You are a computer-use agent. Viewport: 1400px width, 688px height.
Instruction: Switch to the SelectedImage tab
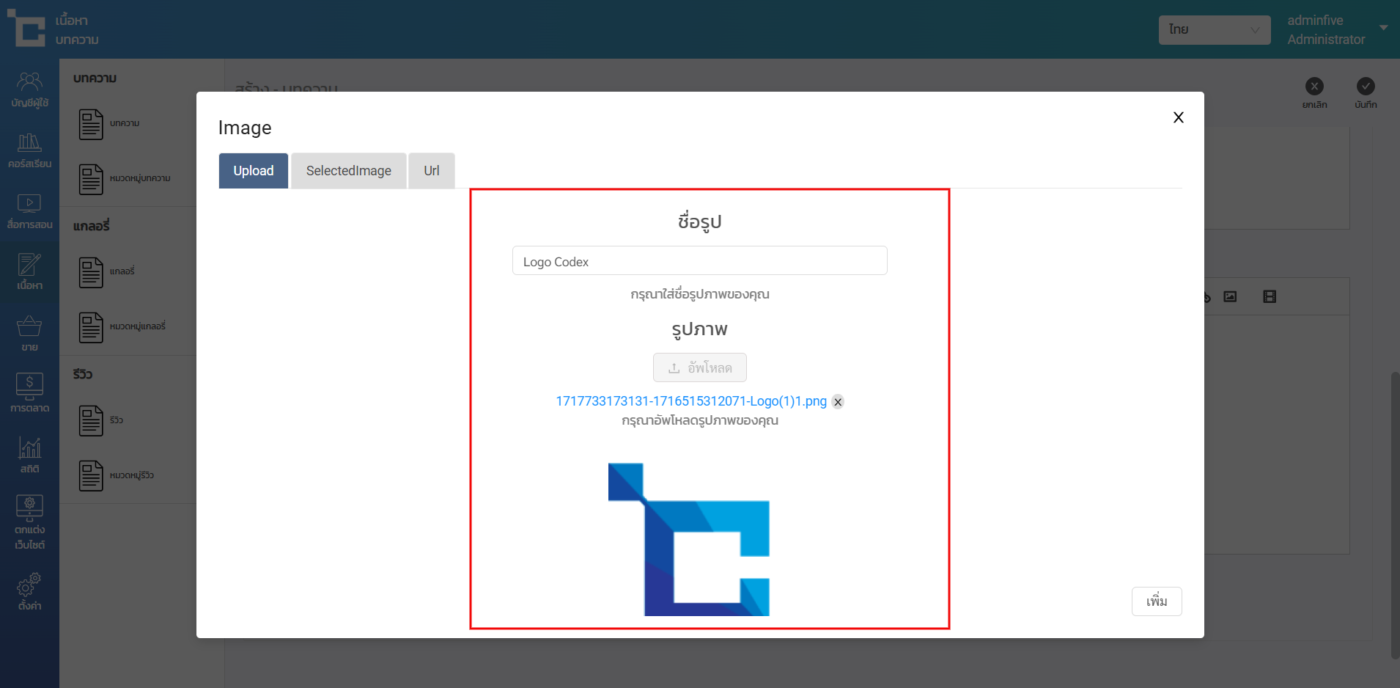[x=348, y=171]
